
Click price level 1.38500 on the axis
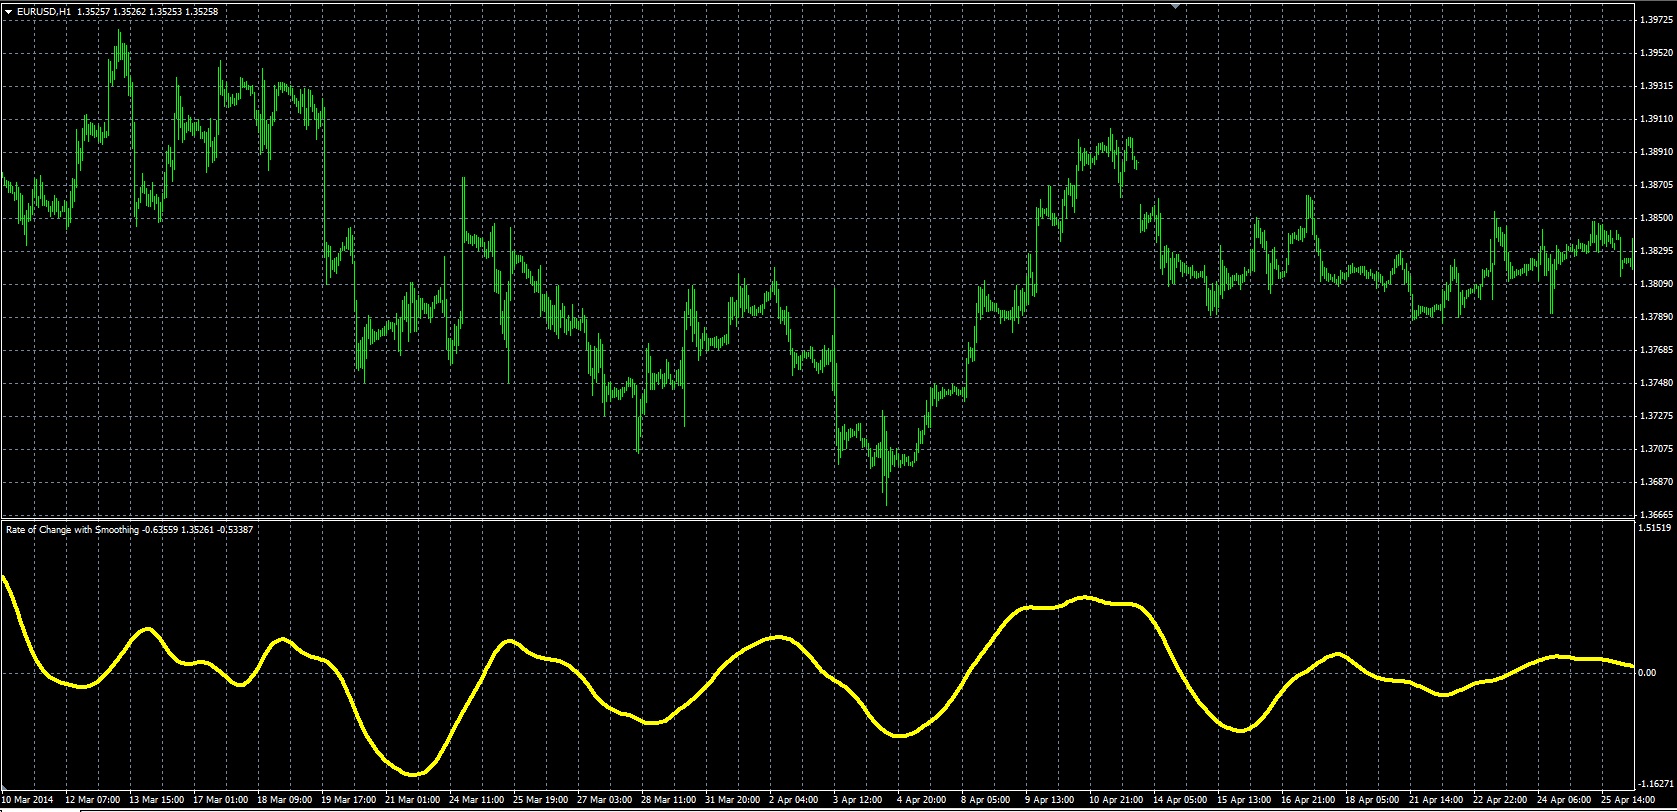1655,217
